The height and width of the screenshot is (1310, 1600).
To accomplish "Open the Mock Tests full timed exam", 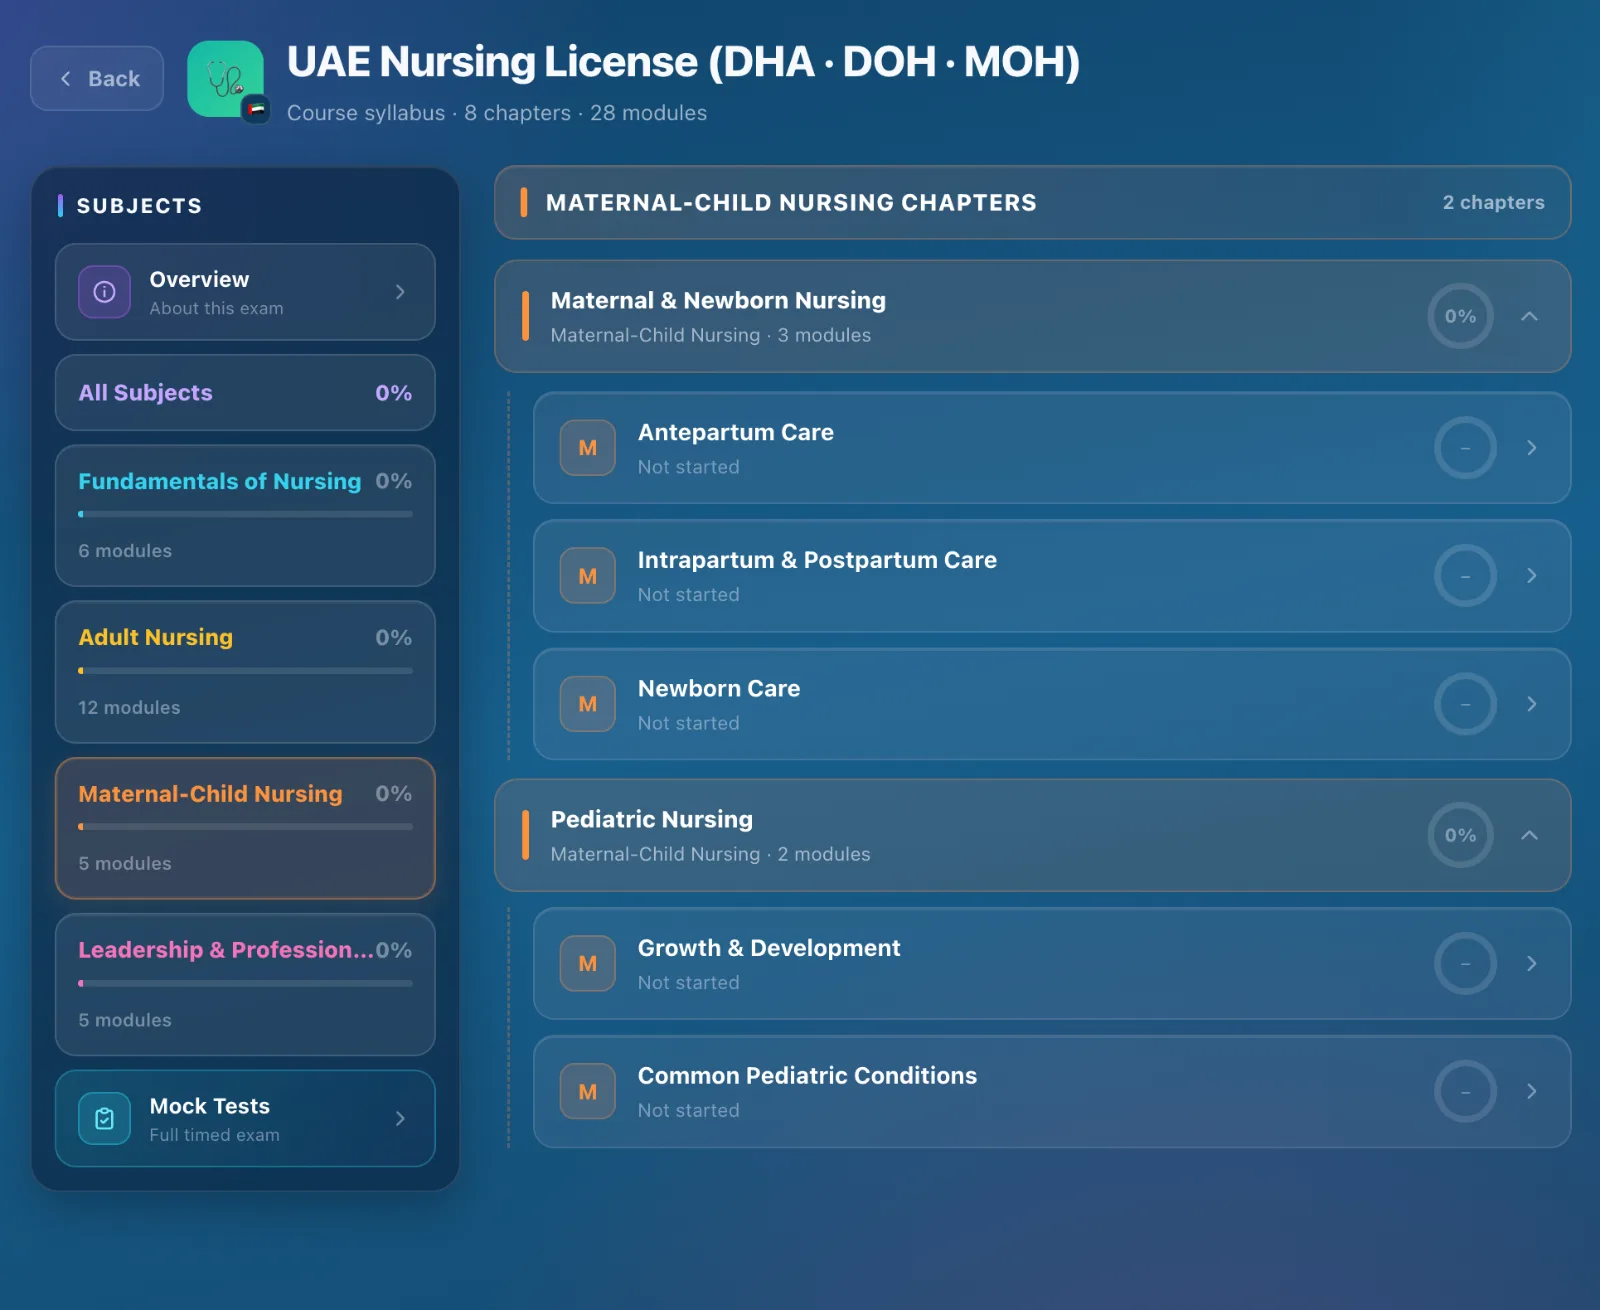I will (245, 1118).
